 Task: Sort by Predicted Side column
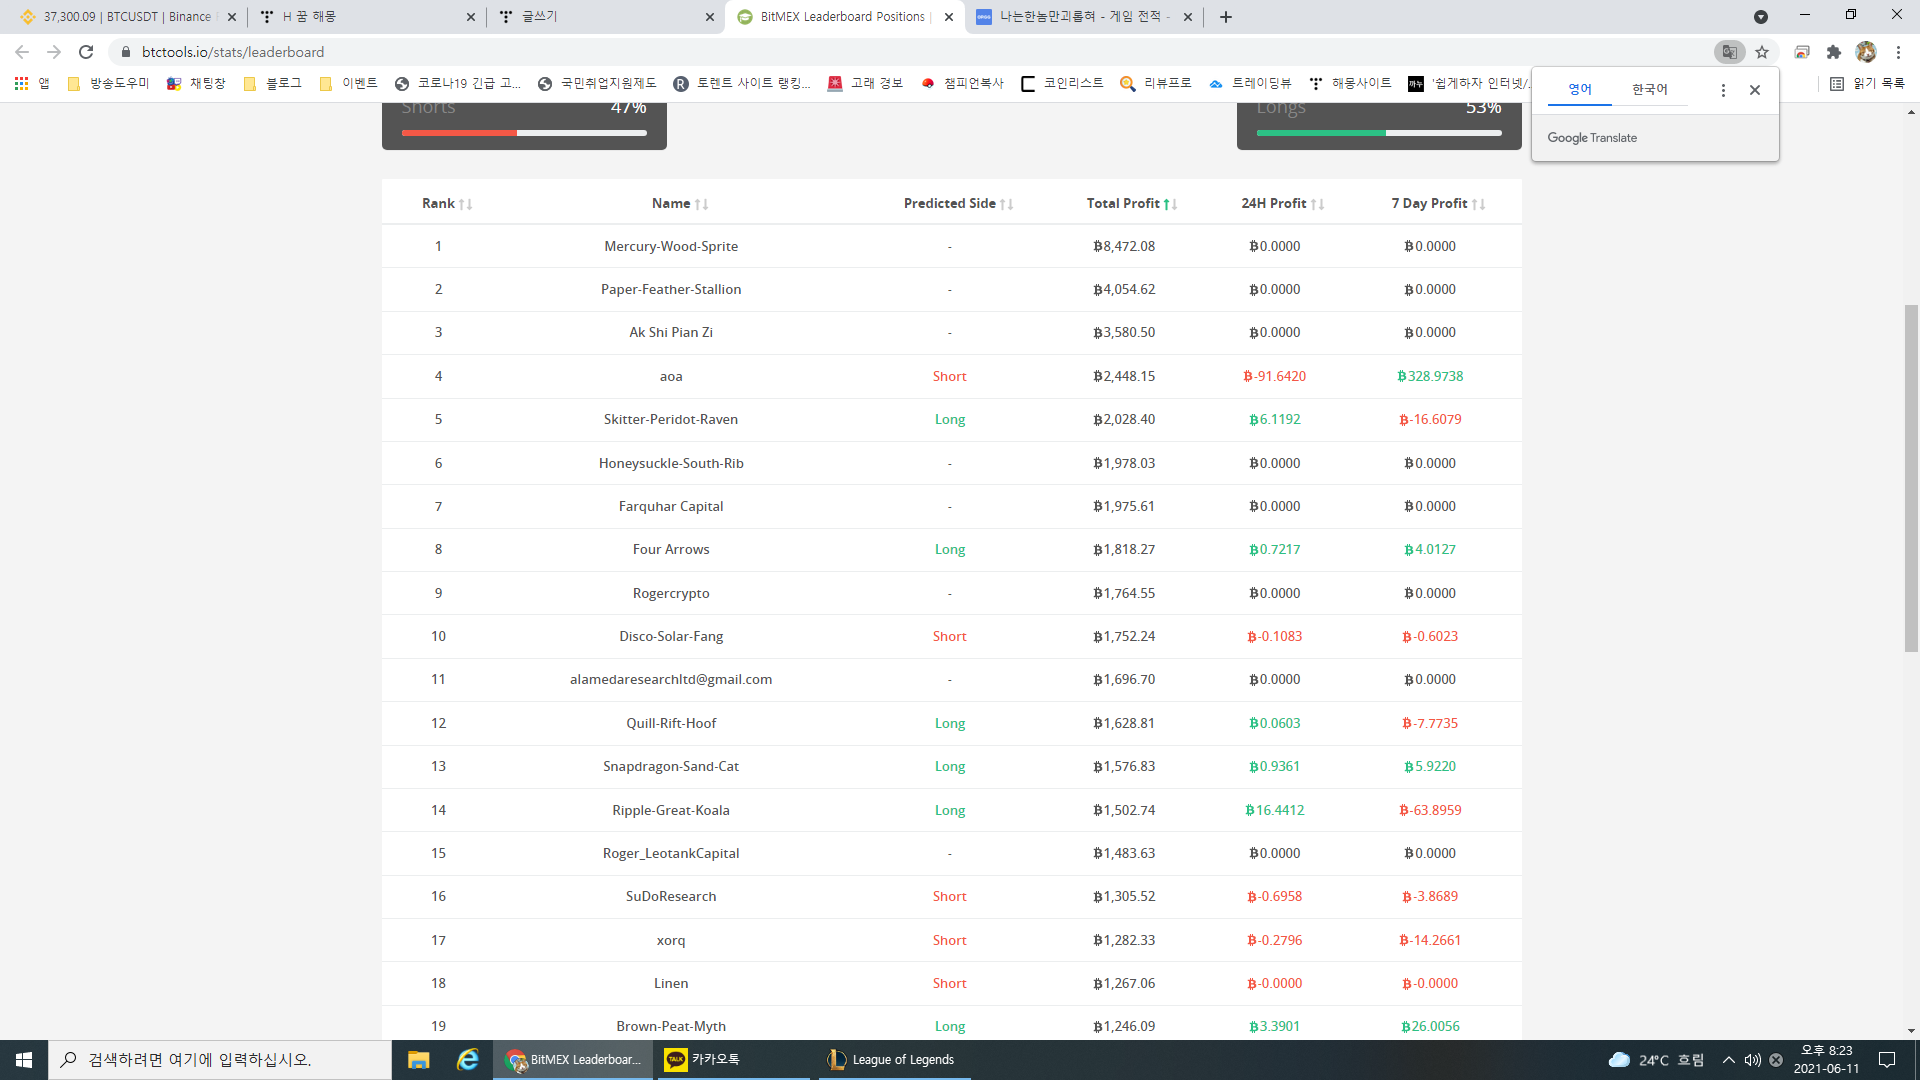point(958,203)
